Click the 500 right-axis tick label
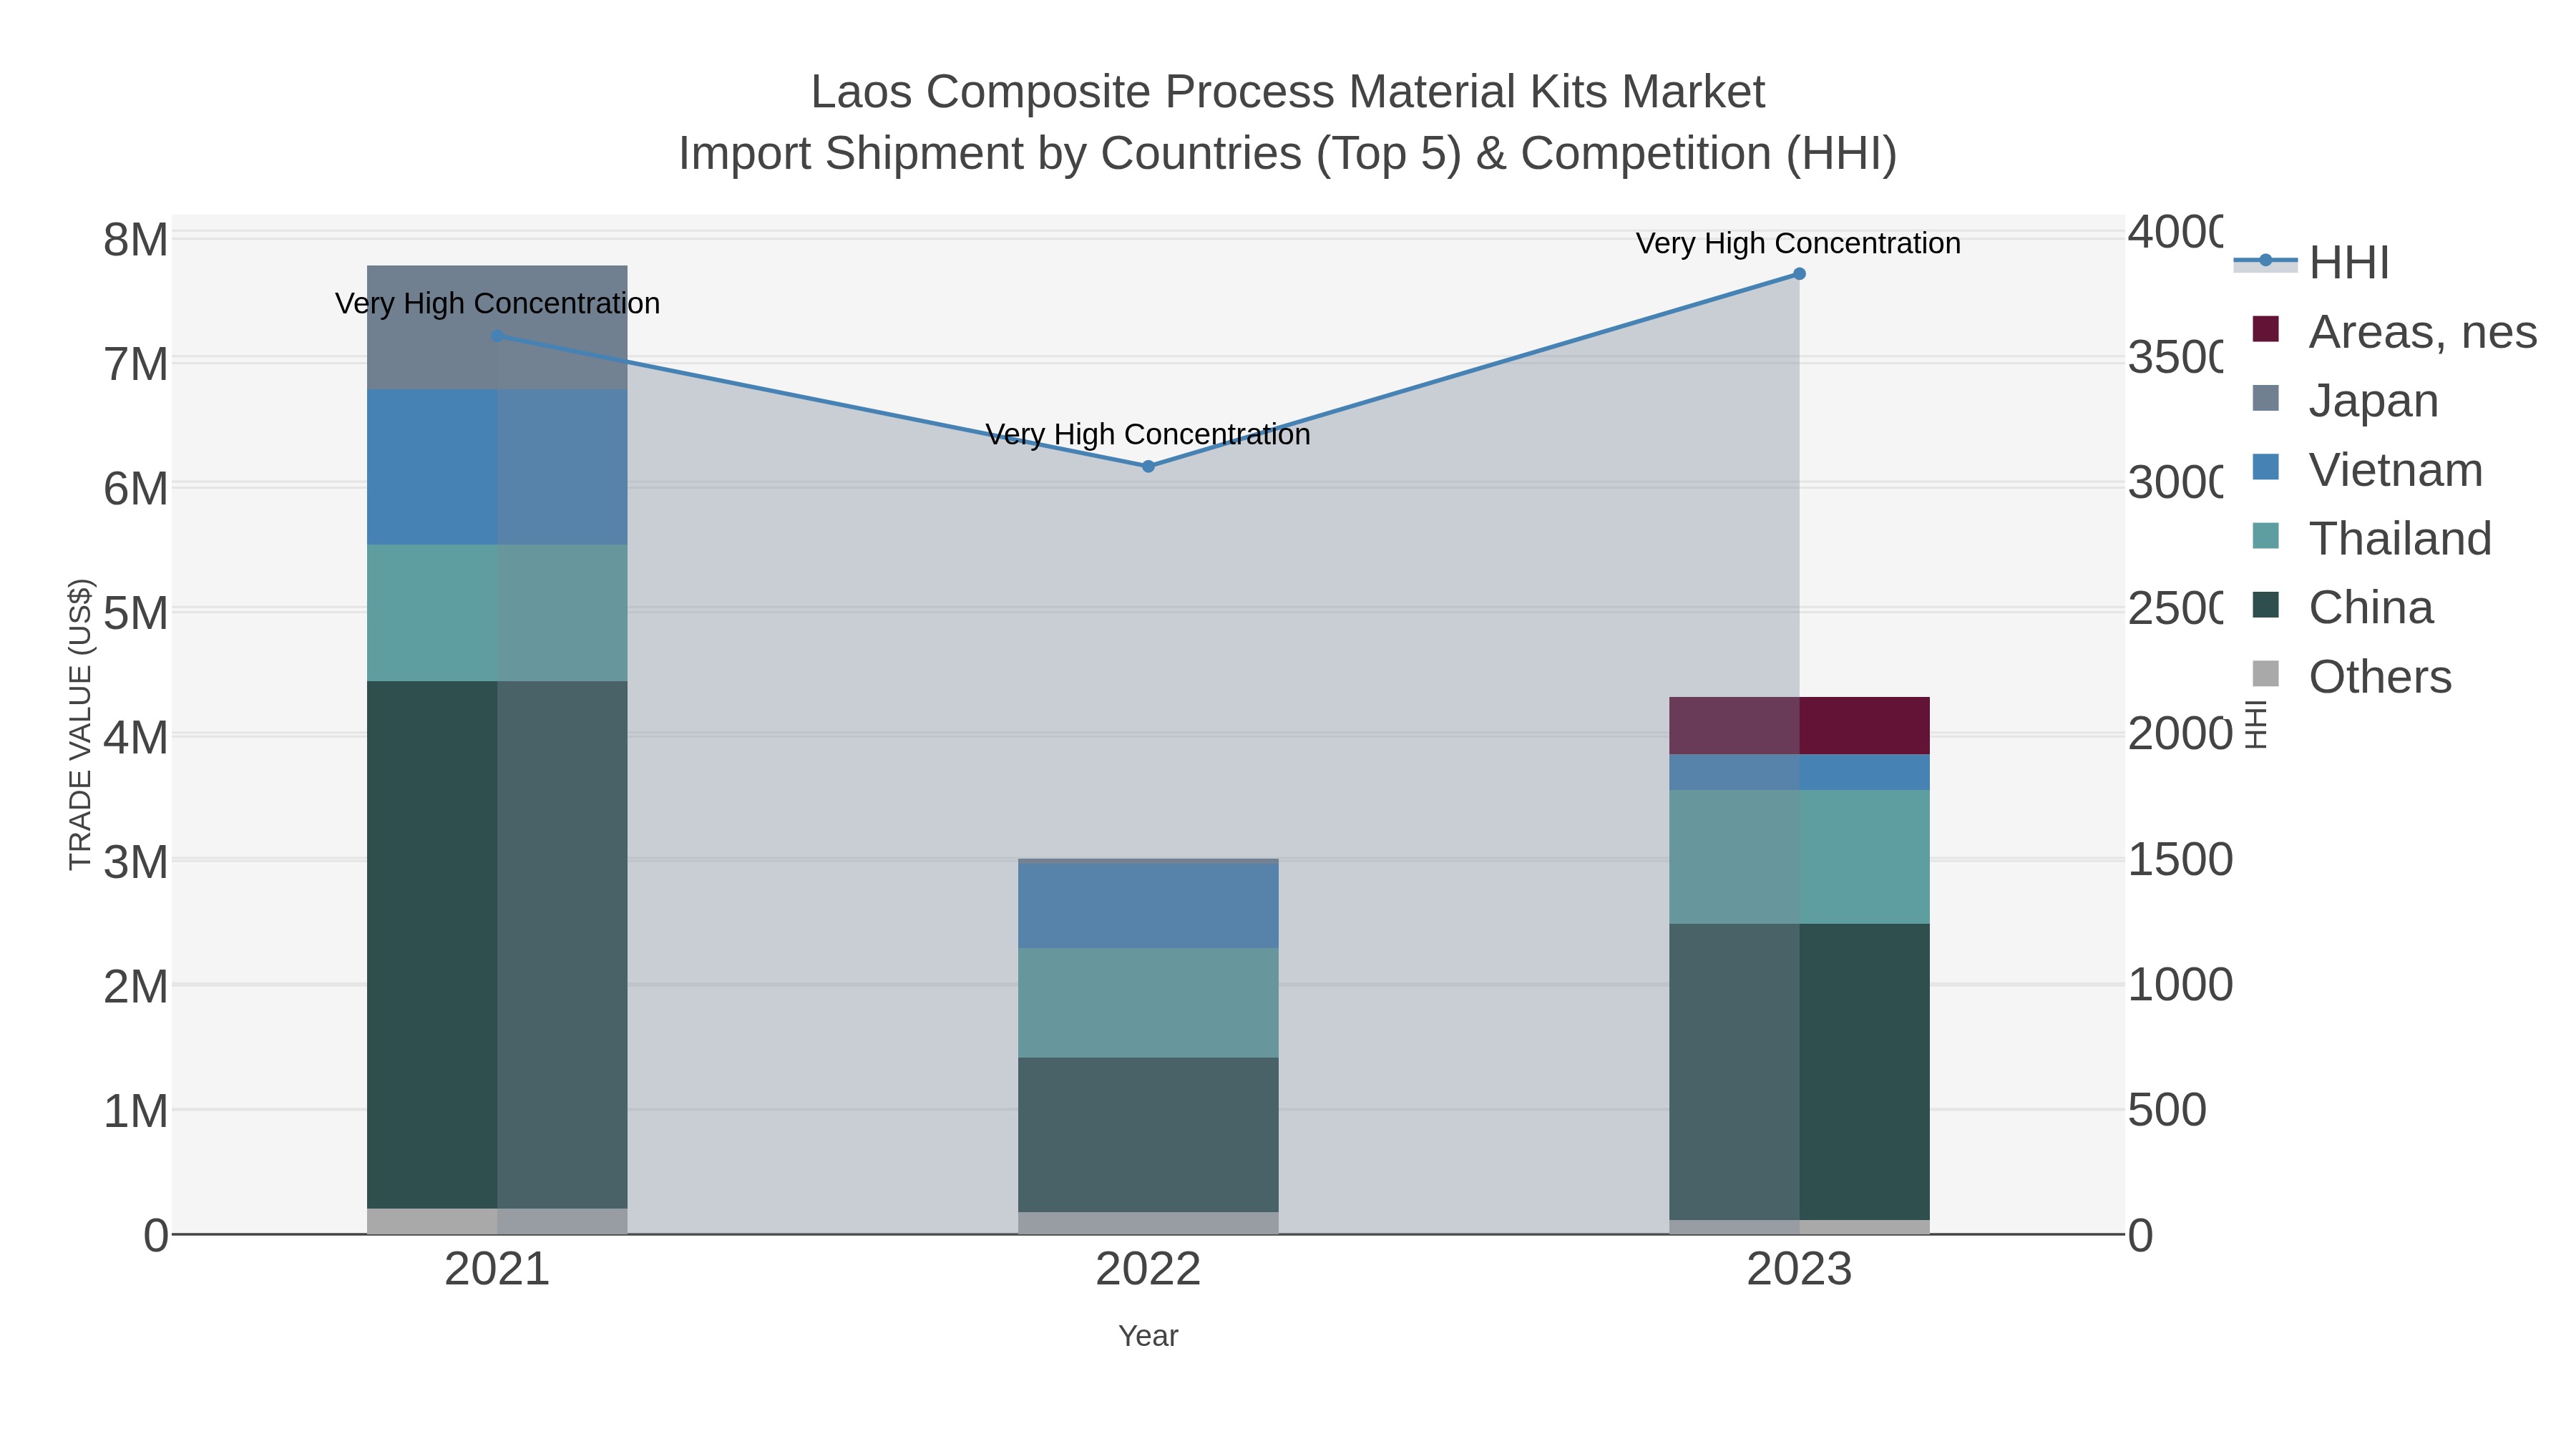2576x1449 pixels. click(x=2166, y=1110)
